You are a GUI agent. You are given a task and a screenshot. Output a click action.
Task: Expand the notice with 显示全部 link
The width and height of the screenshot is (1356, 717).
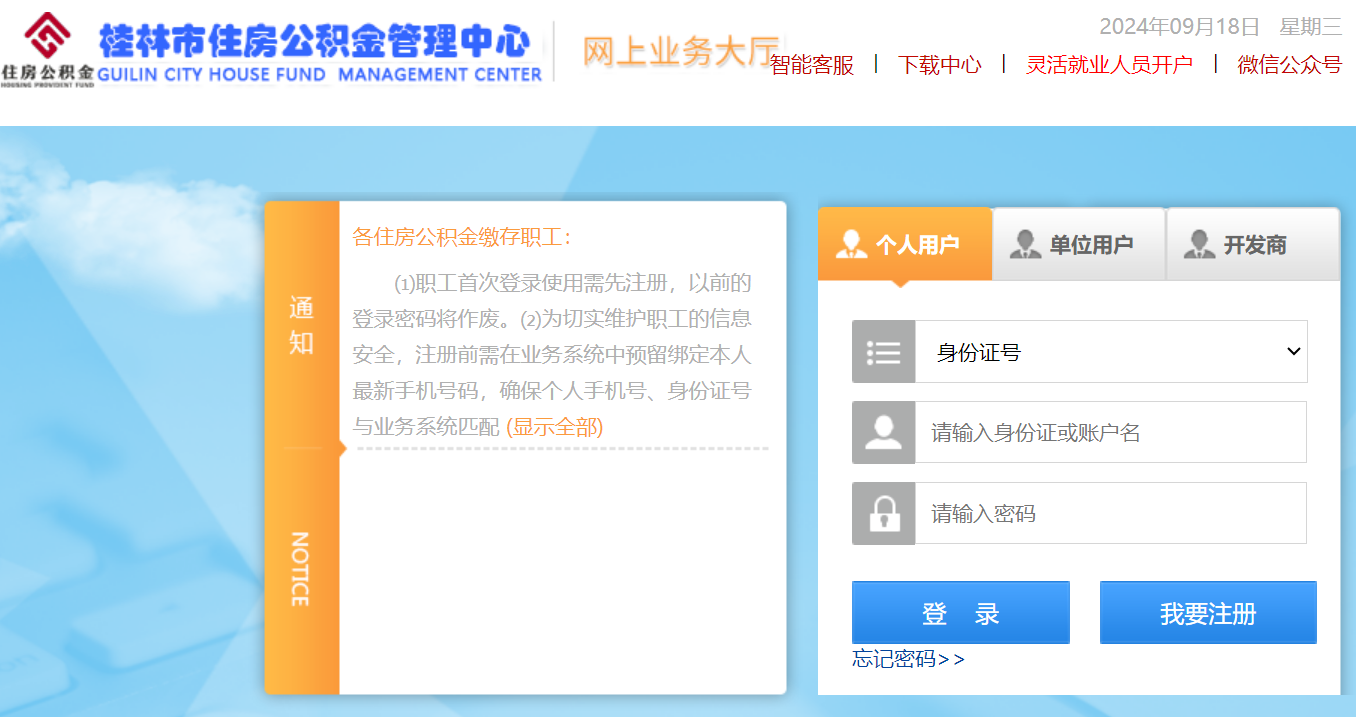[x=555, y=427]
